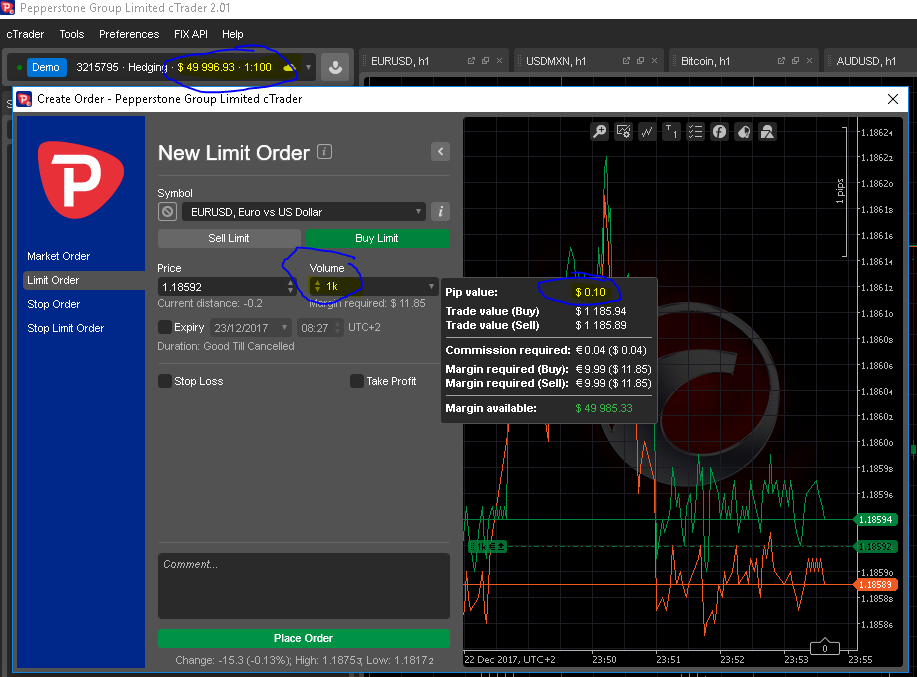Image resolution: width=917 pixels, height=677 pixels.
Task: Open the Help menu
Action: coord(233,34)
